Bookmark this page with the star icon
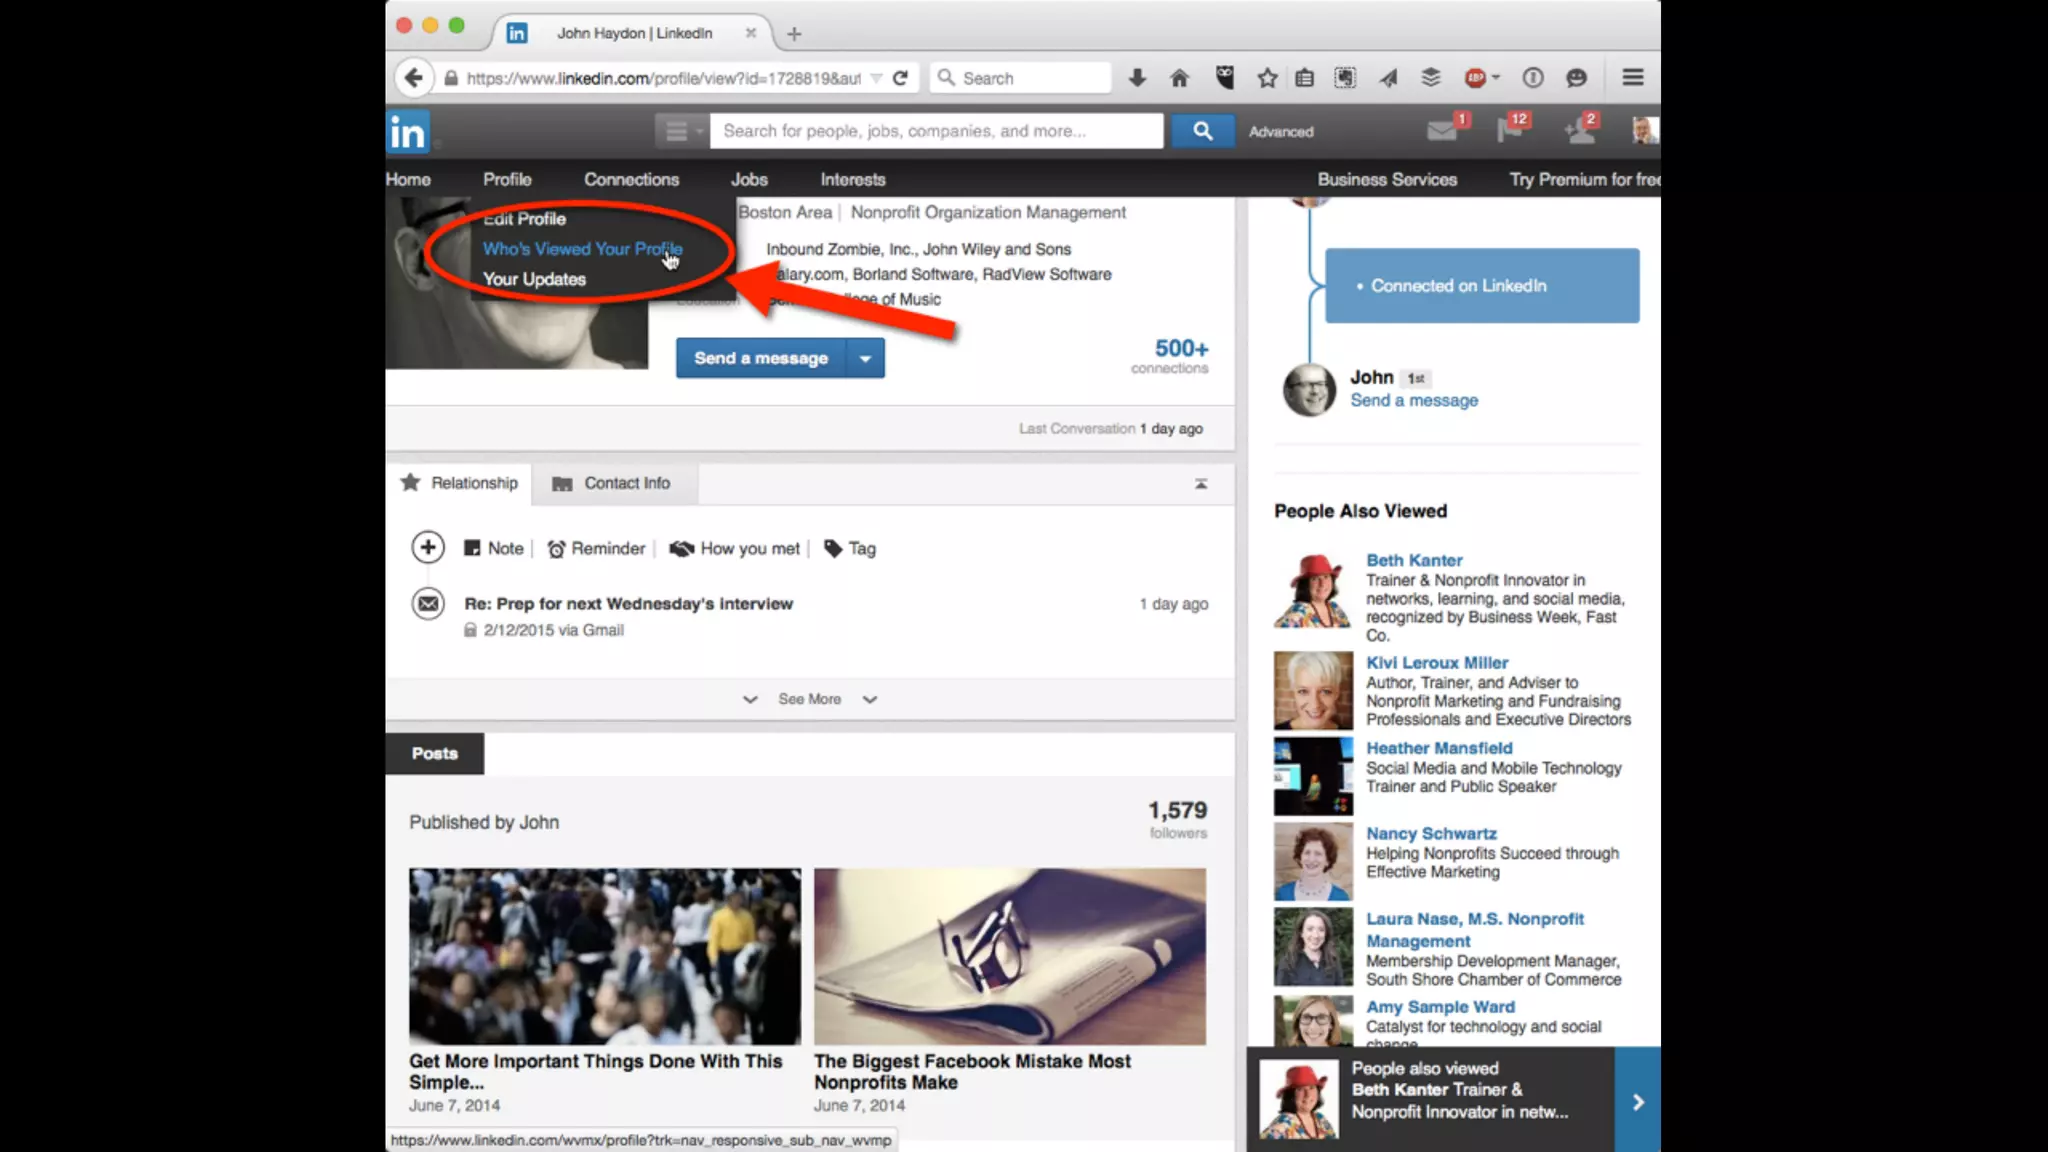This screenshot has width=2048, height=1152. [x=1267, y=78]
